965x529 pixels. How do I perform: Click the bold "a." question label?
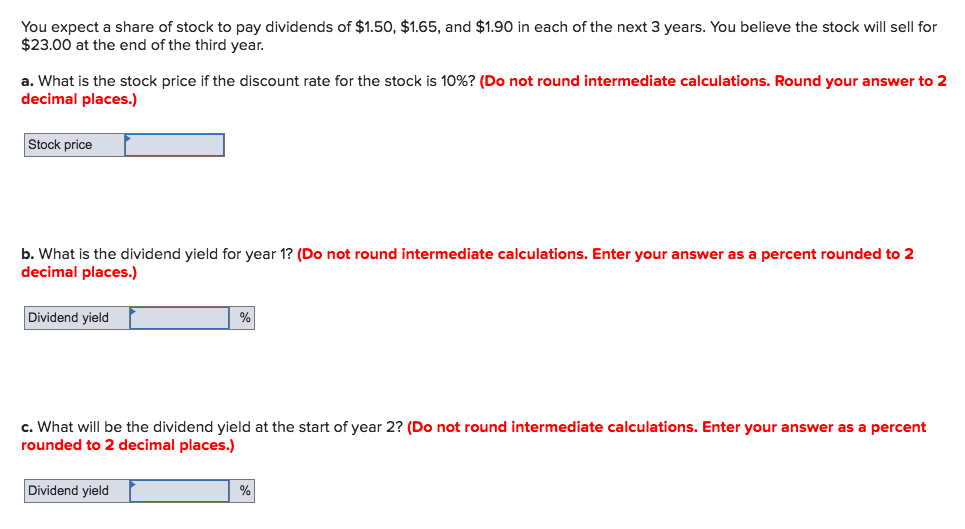(28, 81)
